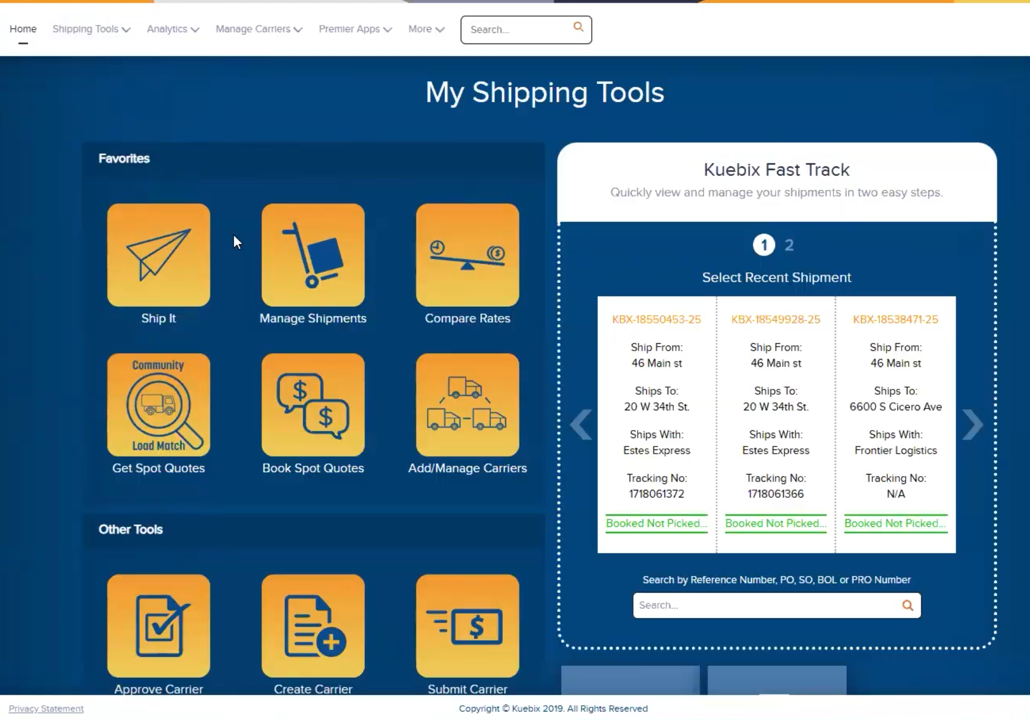Image resolution: width=1030 pixels, height=720 pixels.
Task: Expand the Shipping Tools menu
Action: [x=91, y=29]
